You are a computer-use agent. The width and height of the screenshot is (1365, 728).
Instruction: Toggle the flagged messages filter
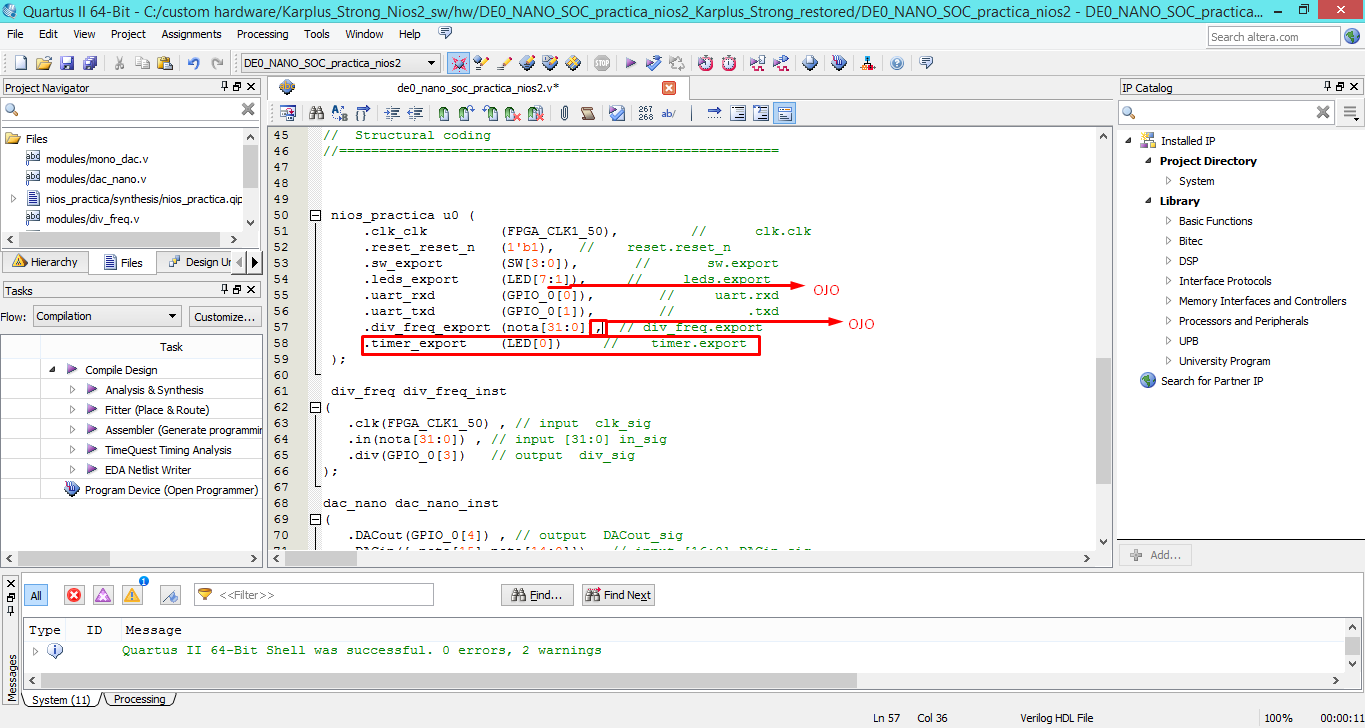(170, 595)
